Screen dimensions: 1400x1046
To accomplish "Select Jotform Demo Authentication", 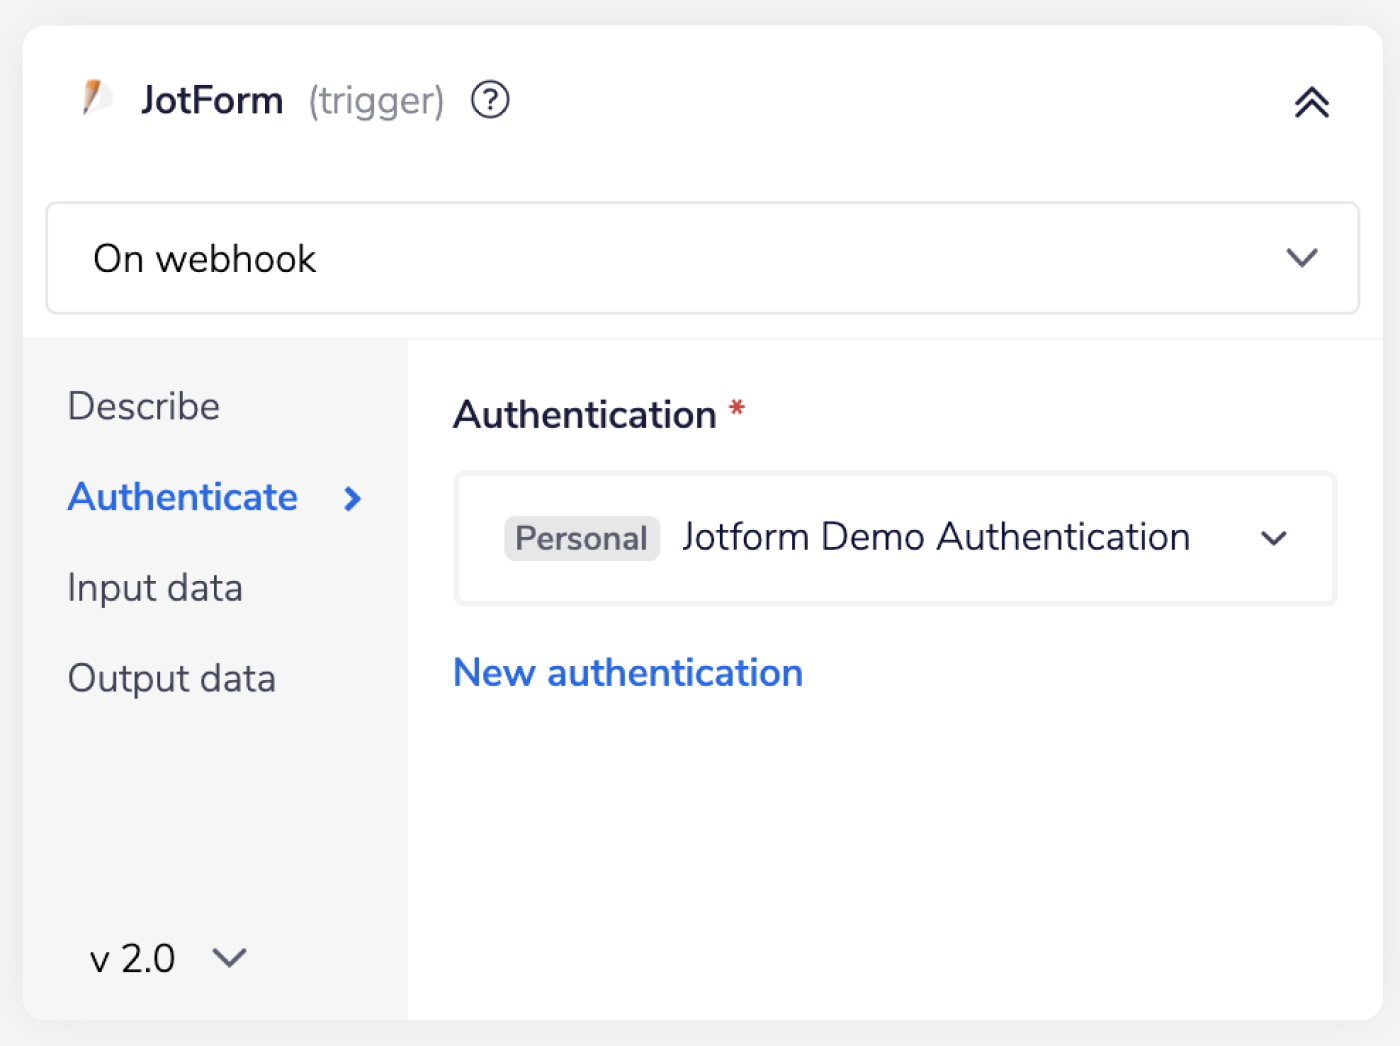I will [x=934, y=537].
